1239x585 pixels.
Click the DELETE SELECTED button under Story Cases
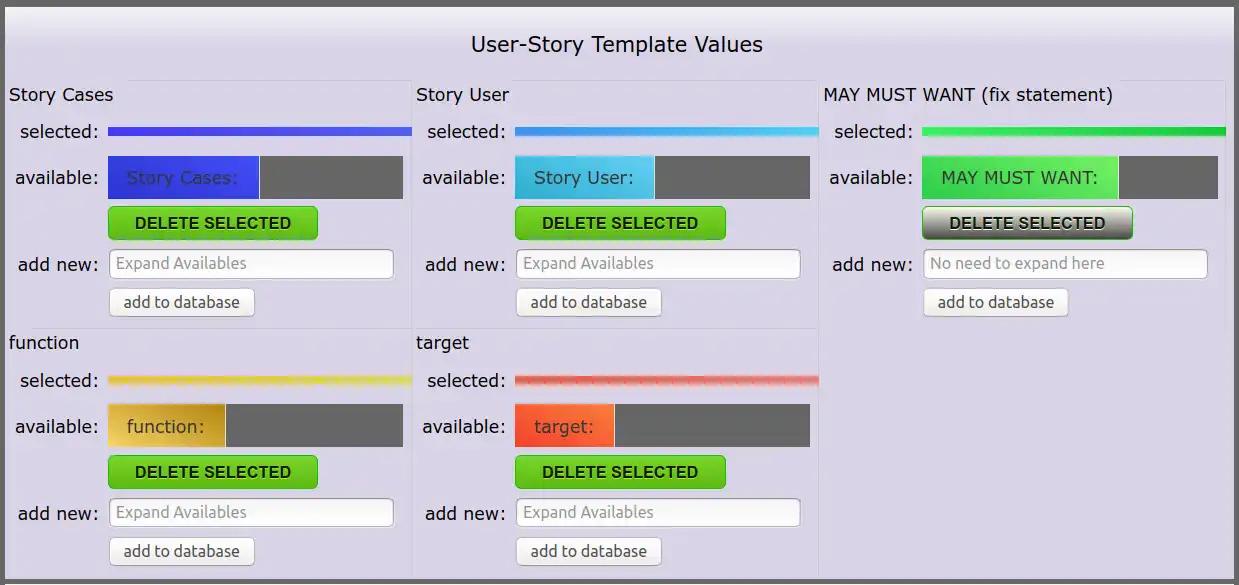(x=212, y=223)
